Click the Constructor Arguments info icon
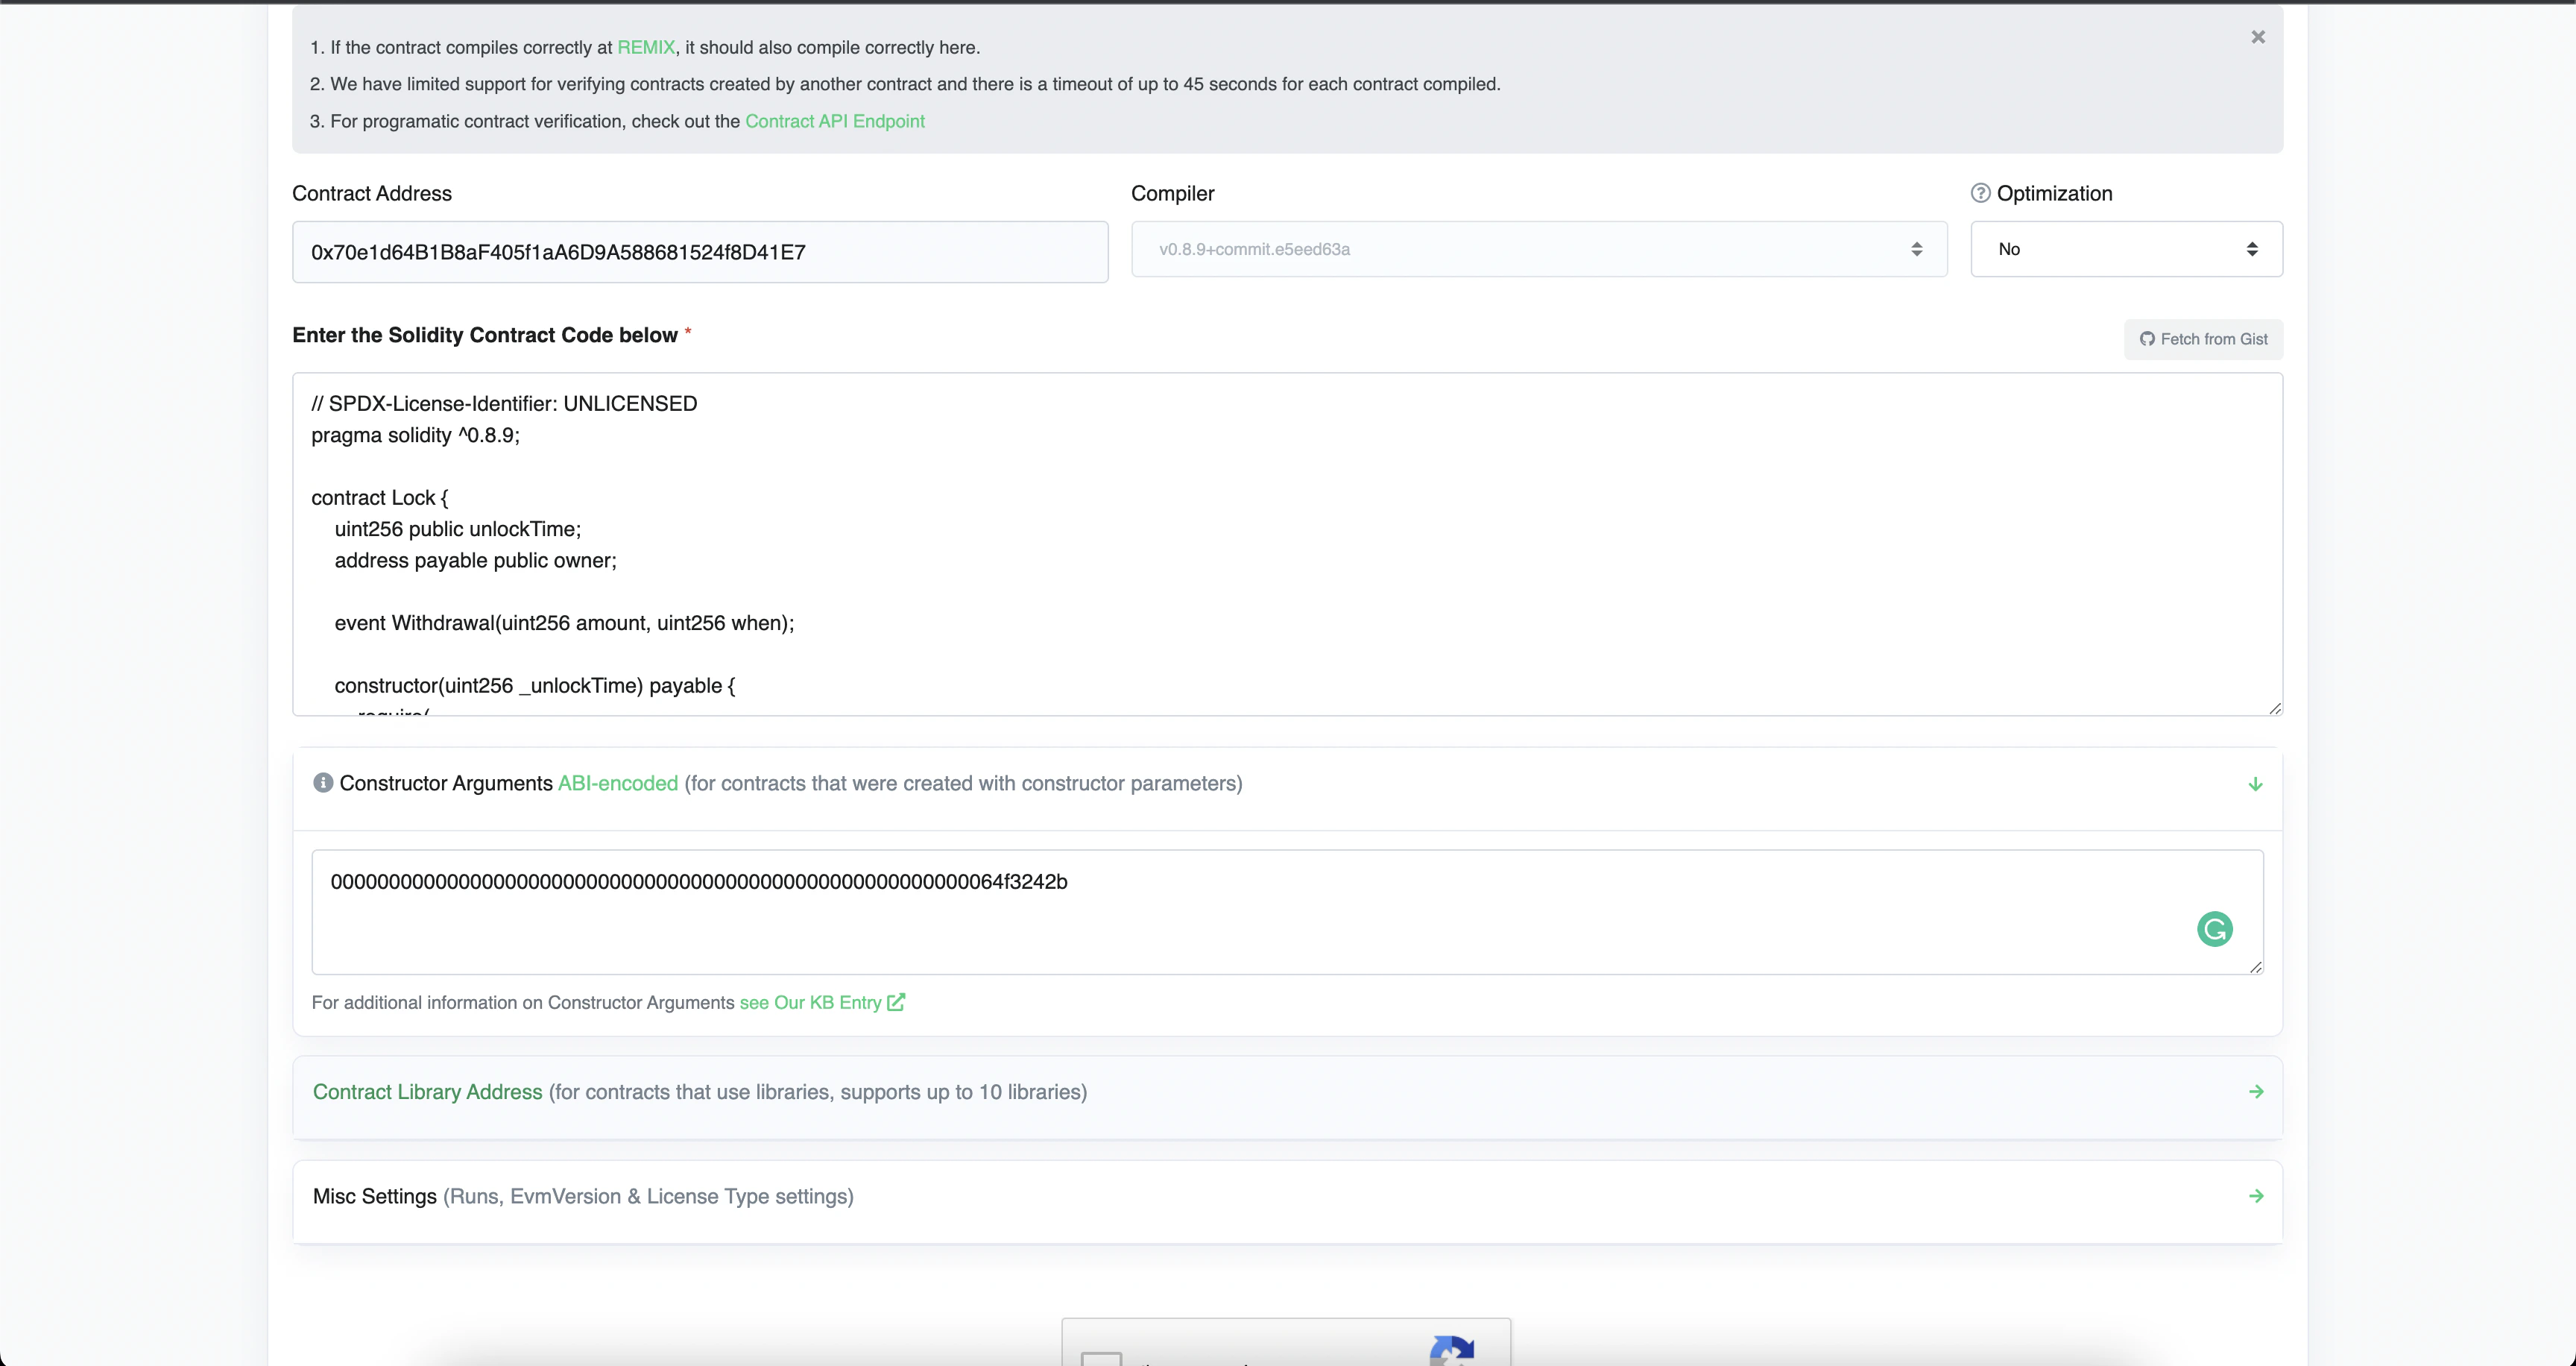The width and height of the screenshot is (2576, 1366). tap(323, 783)
